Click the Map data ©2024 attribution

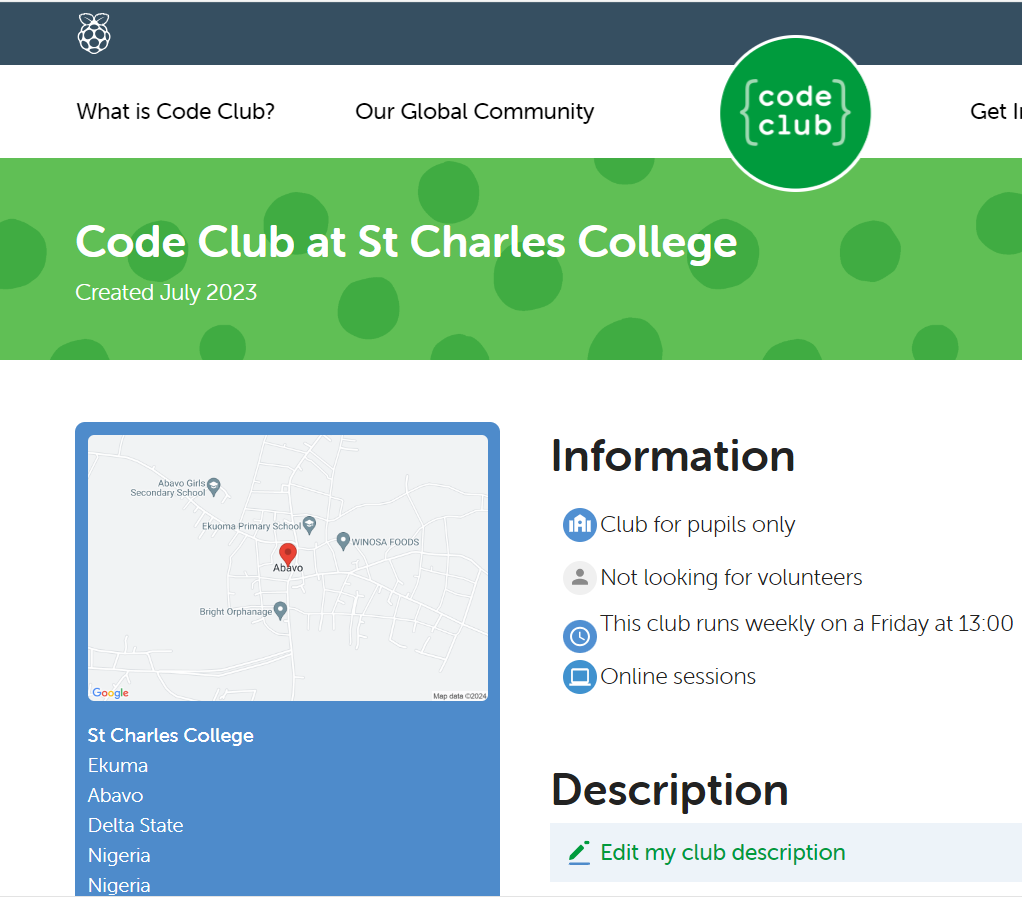(x=460, y=696)
